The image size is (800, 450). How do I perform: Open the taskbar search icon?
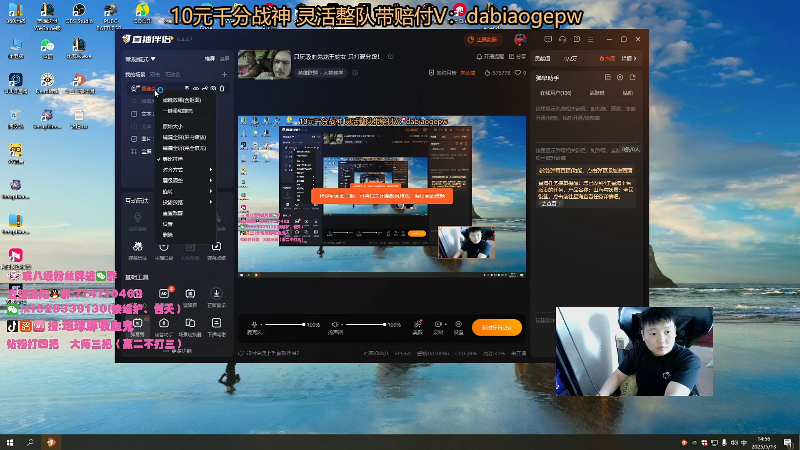click(30, 442)
